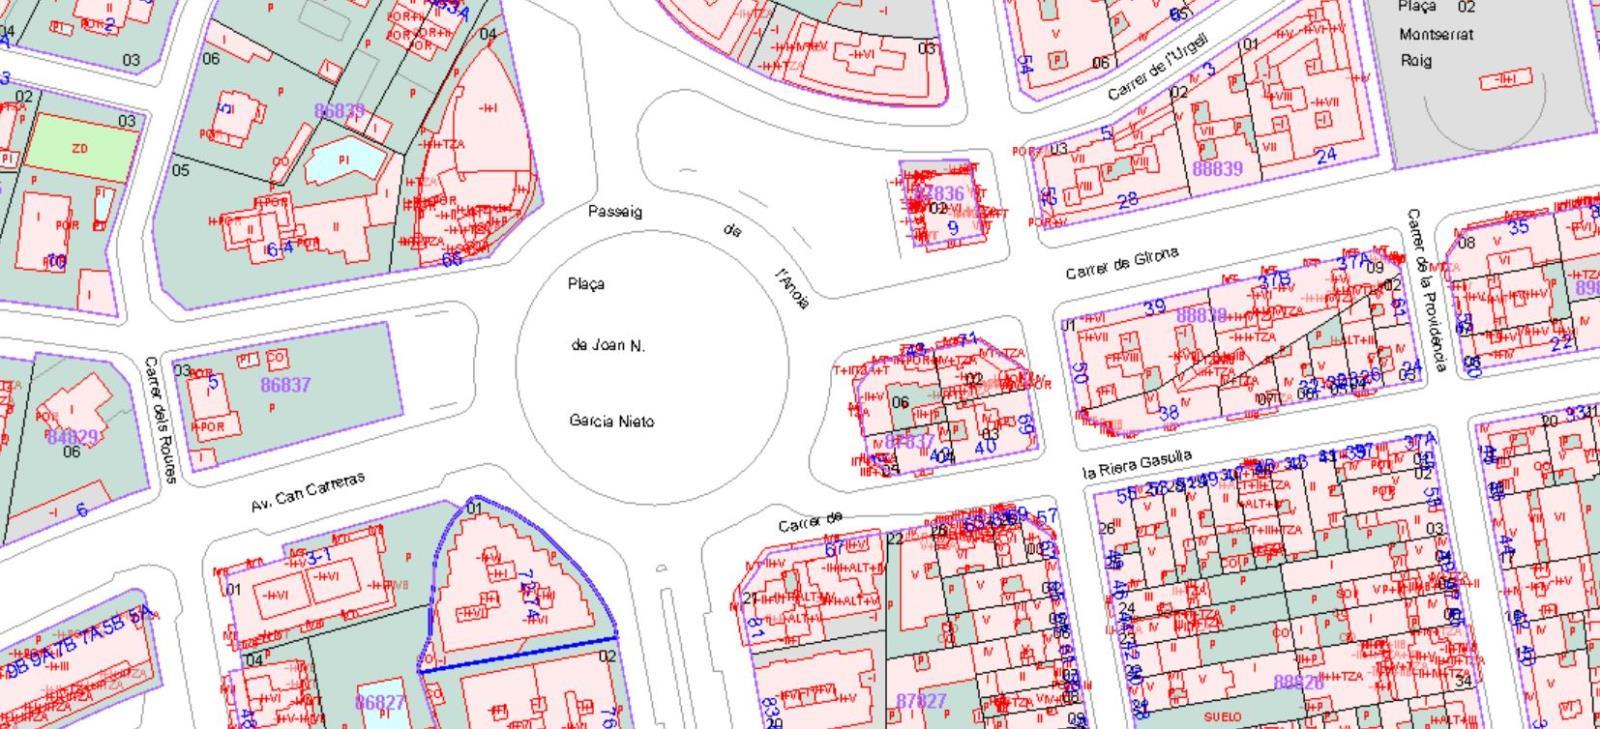Click the Av. Can Carreras street label
The height and width of the screenshot is (729, 1600).
307,492
